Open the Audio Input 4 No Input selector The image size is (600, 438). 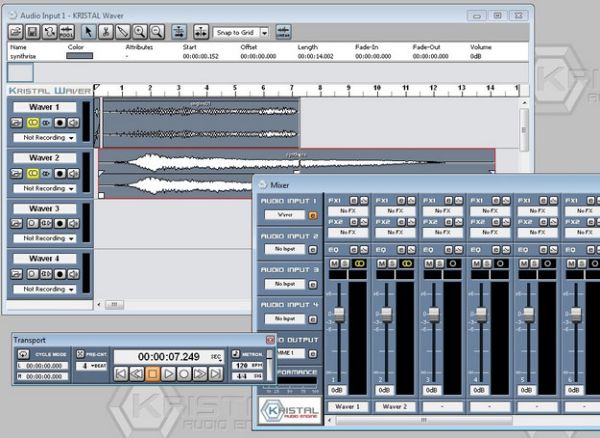click(x=285, y=319)
